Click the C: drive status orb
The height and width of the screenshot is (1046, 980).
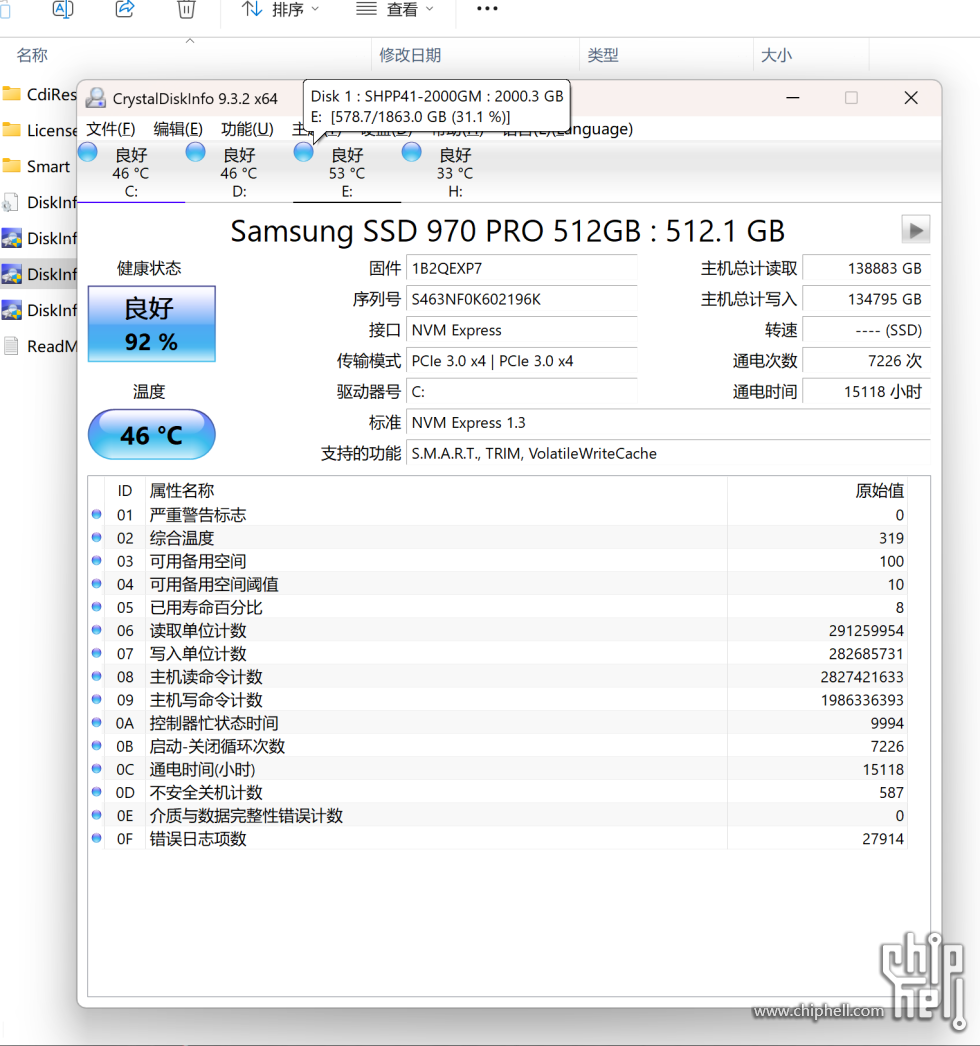pos(88,153)
